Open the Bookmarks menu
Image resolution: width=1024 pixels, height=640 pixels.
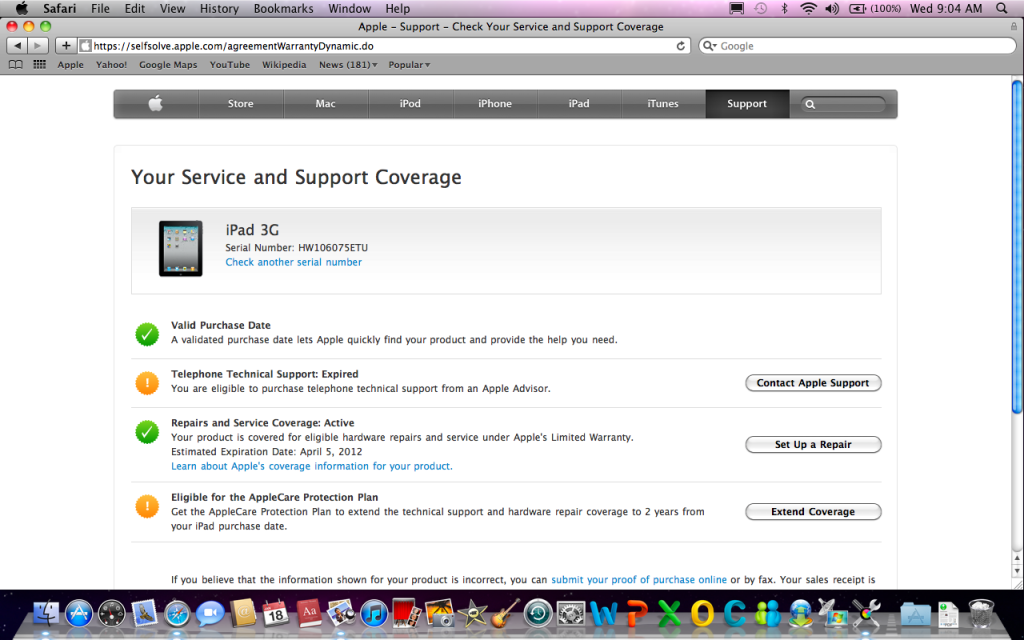pyautogui.click(x=283, y=8)
